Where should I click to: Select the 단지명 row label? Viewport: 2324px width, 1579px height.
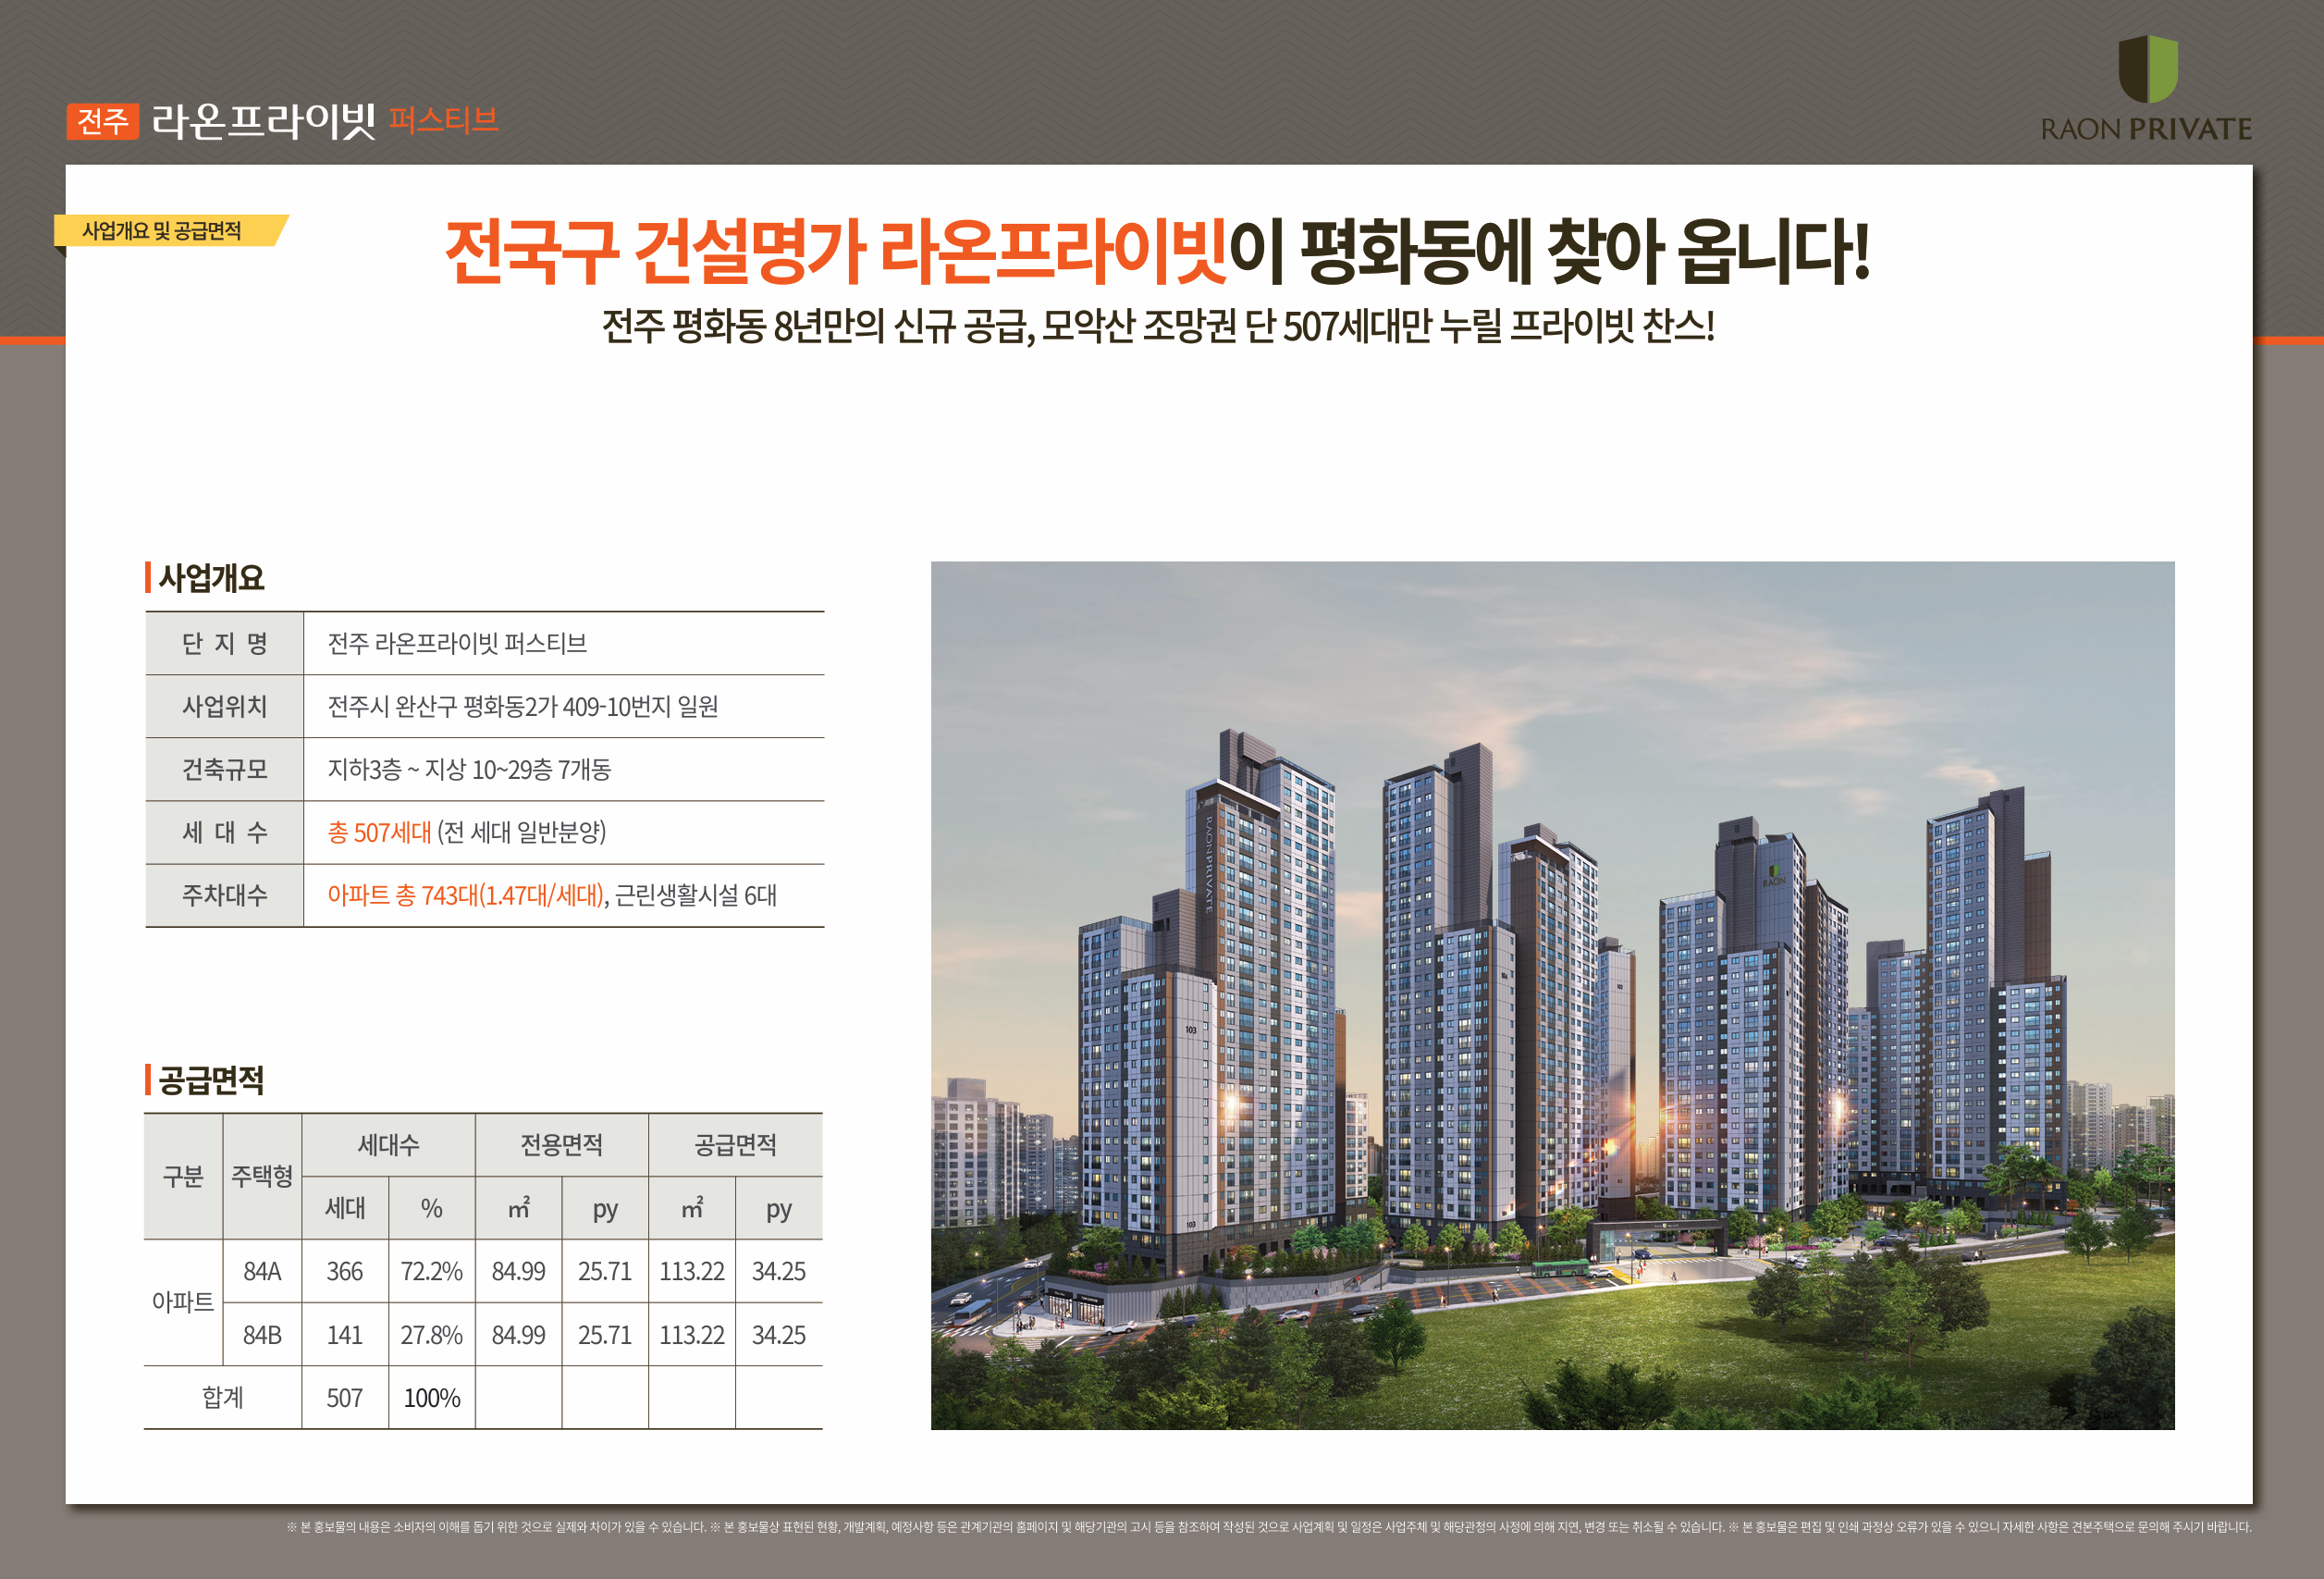(224, 643)
